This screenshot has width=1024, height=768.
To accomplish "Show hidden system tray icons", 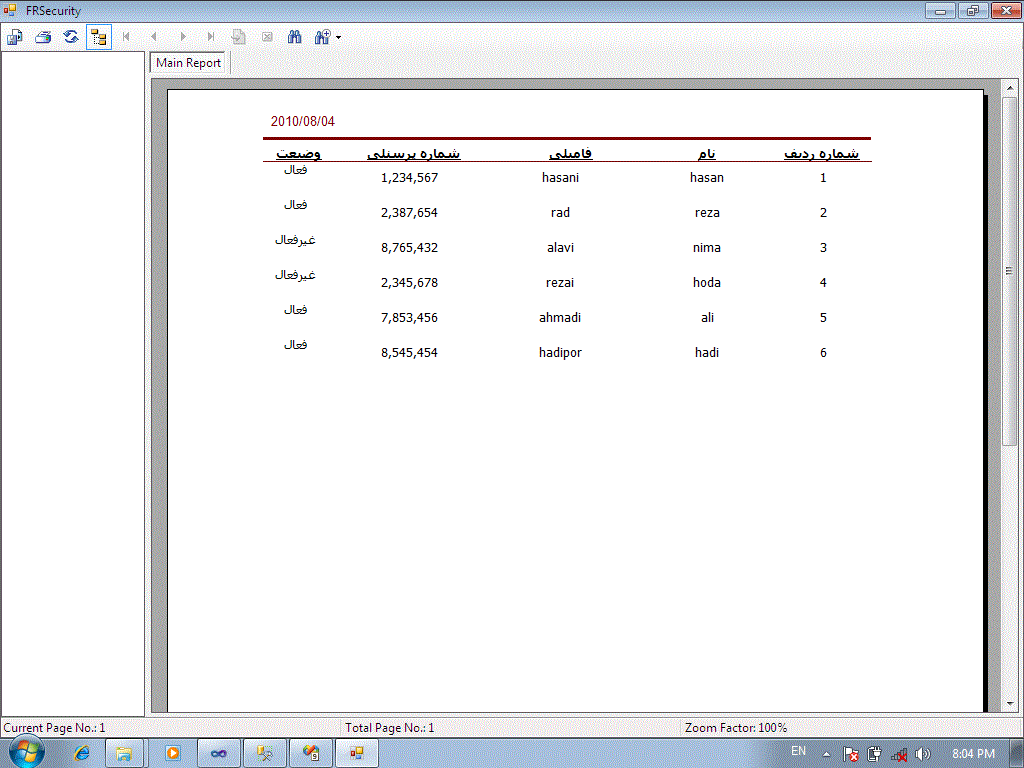I will click(826, 753).
